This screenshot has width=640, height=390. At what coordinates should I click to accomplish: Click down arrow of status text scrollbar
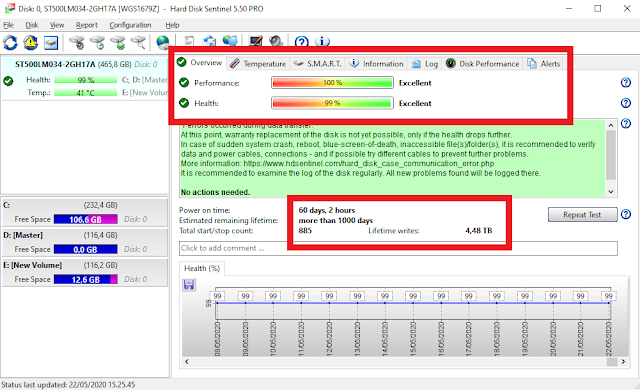(611, 192)
